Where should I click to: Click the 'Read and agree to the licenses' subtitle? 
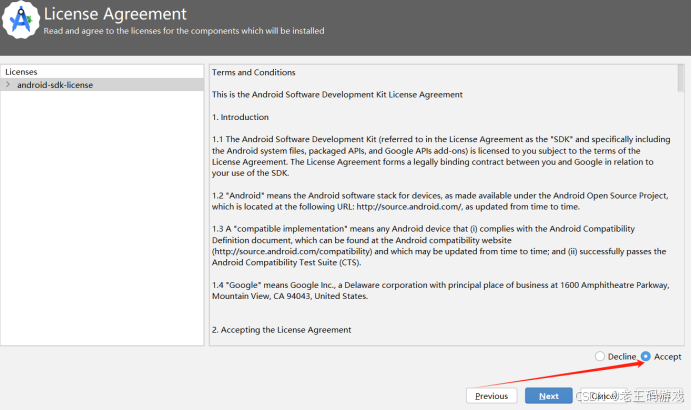coord(184,31)
